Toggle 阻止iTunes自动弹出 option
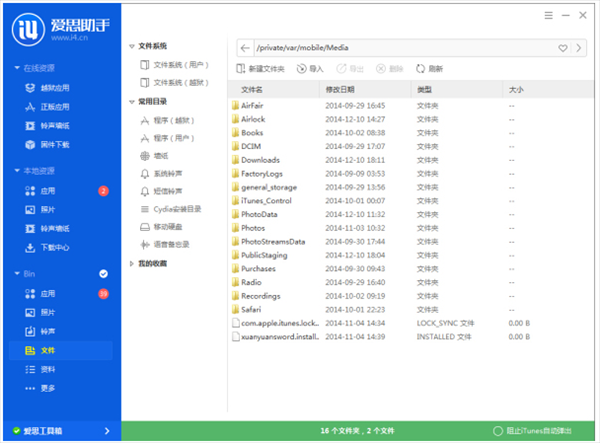Image resolution: width=600 pixels, height=443 pixels. tap(533, 431)
